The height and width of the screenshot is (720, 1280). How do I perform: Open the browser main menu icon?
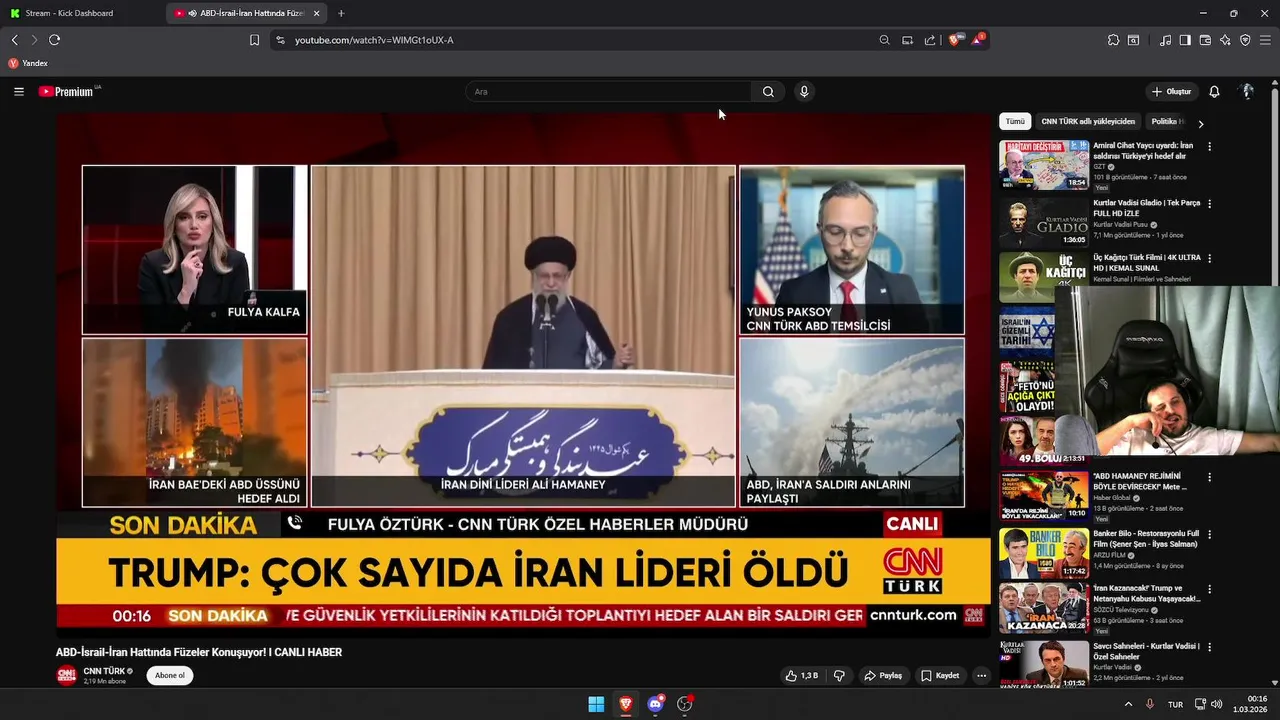pyautogui.click(x=1266, y=40)
